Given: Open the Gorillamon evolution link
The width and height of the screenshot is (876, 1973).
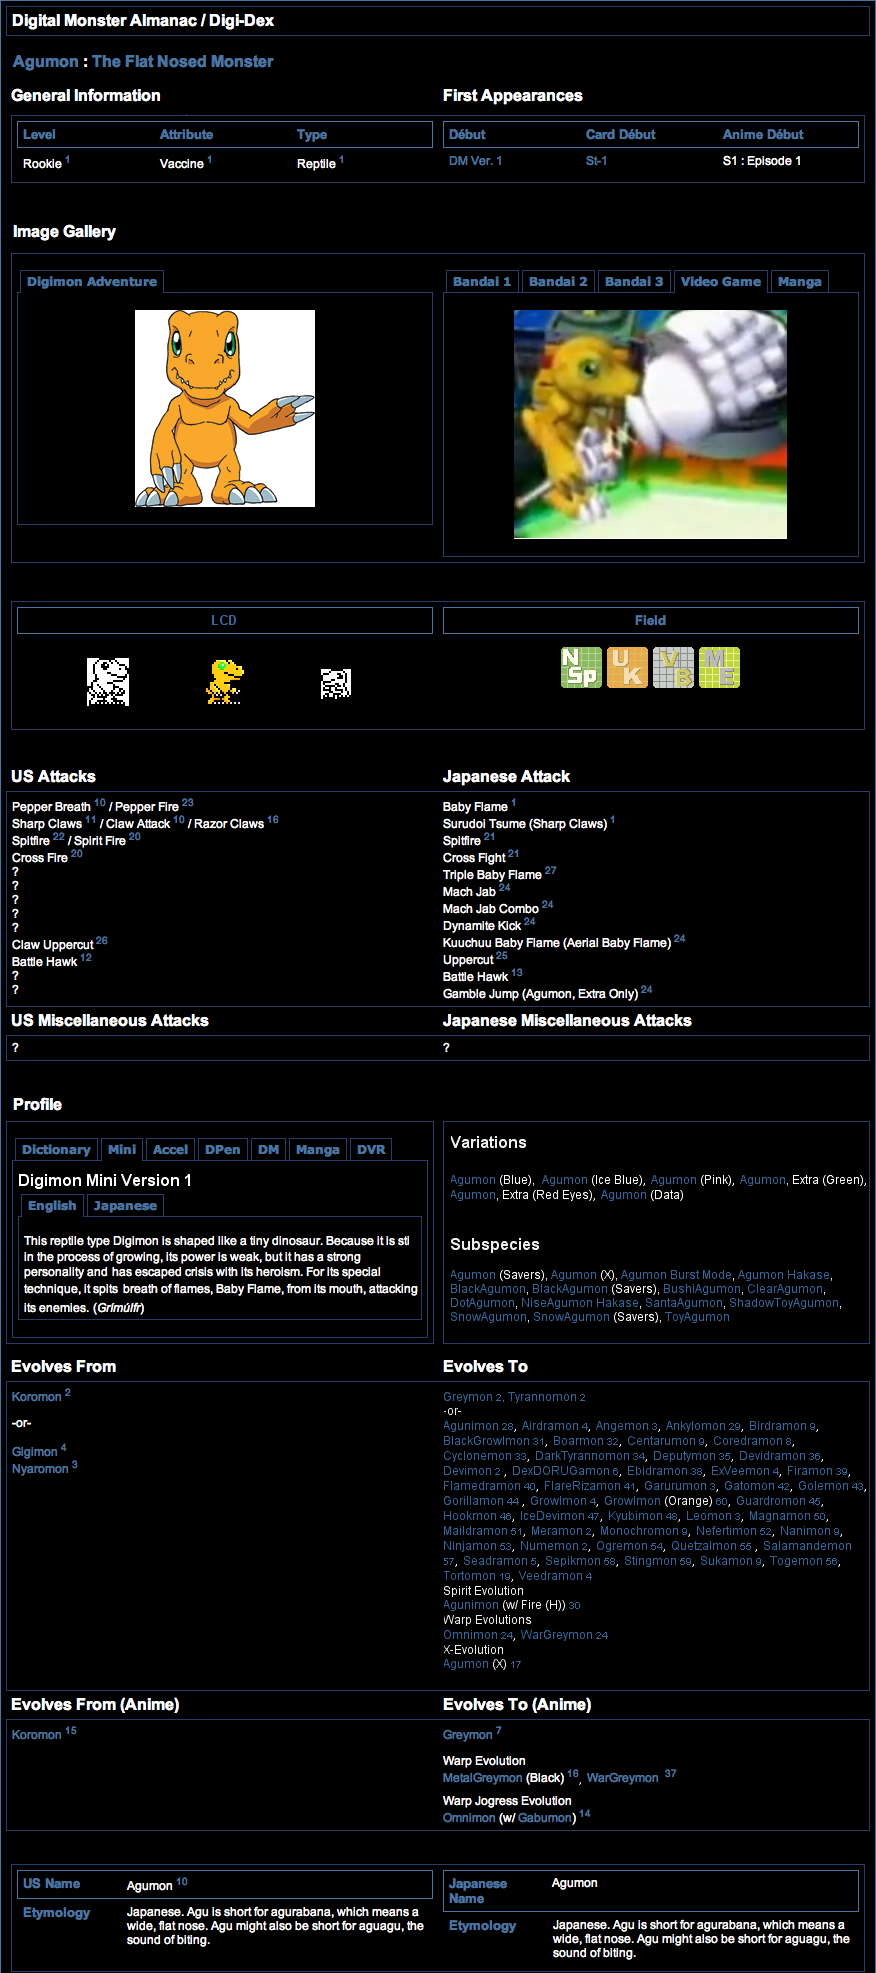Looking at the screenshot, I should (474, 1501).
